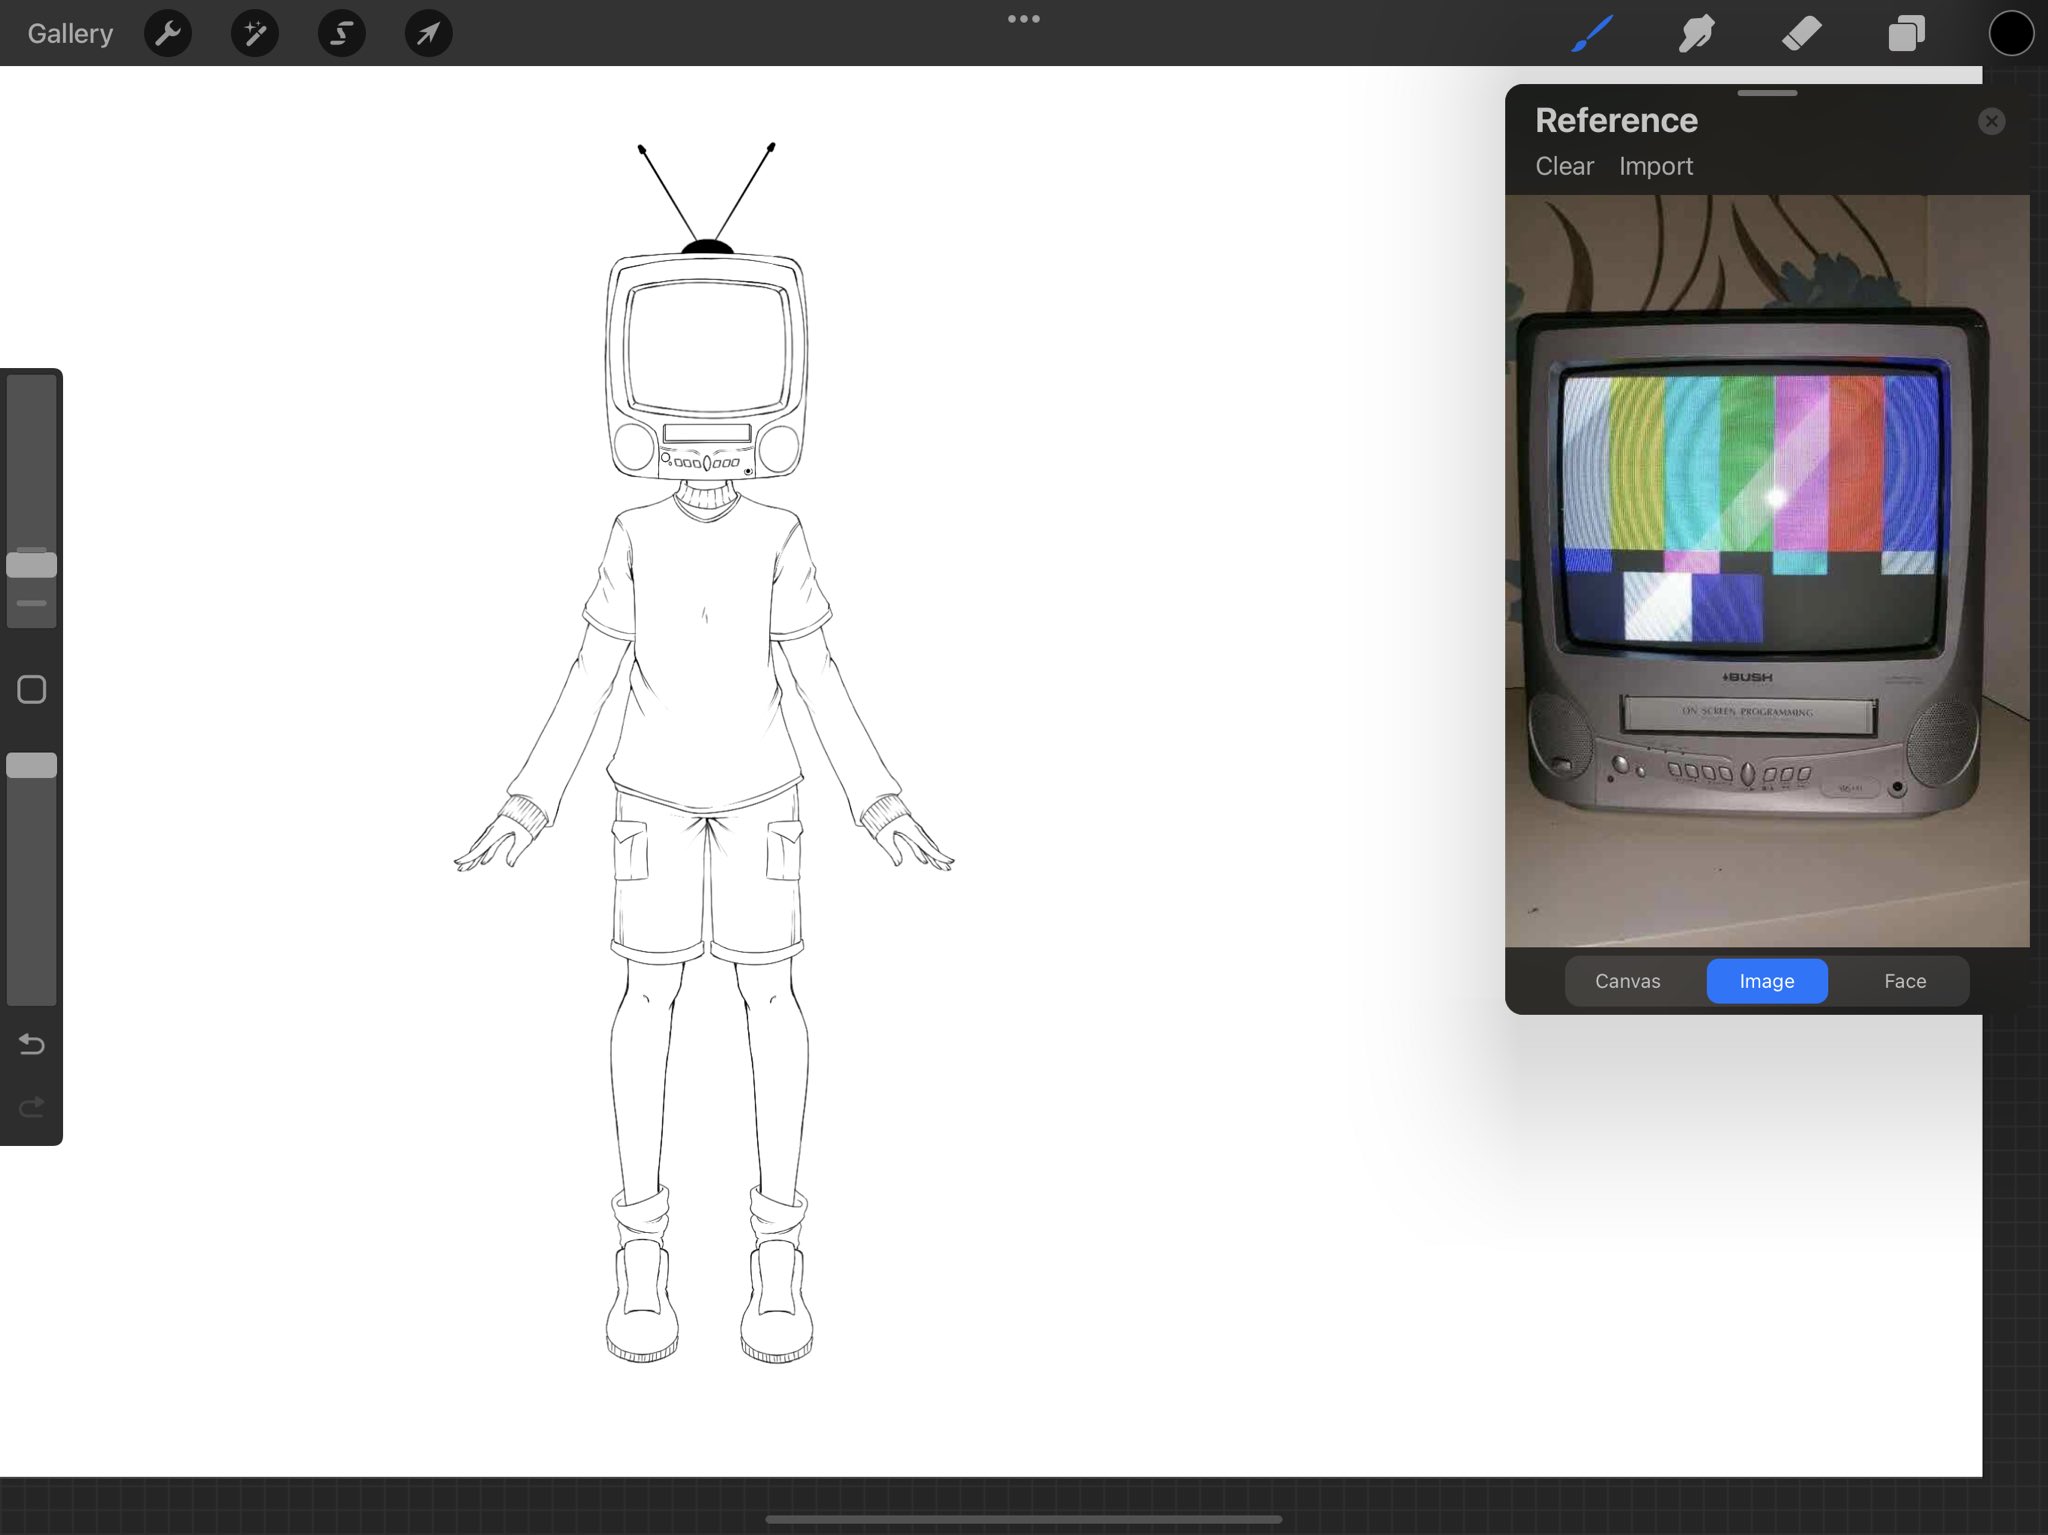
Task: Open the Layers panel
Action: pos(1906,34)
